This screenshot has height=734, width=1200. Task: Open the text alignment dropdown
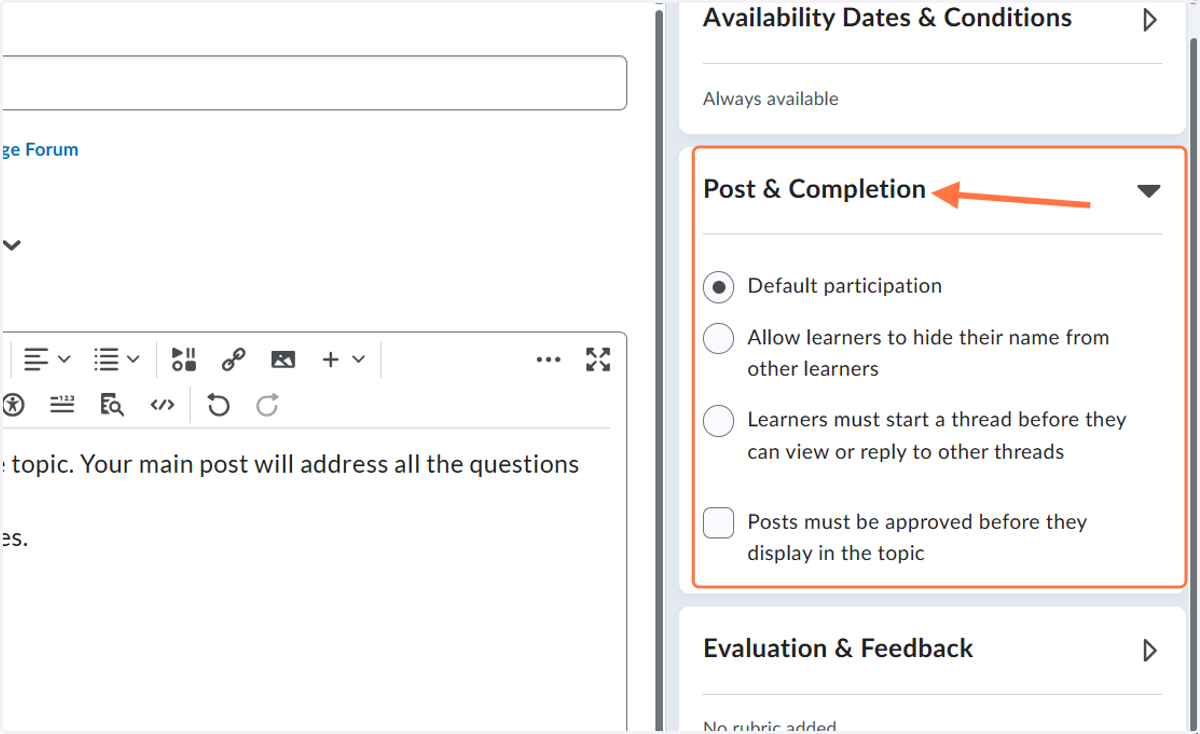coord(47,359)
